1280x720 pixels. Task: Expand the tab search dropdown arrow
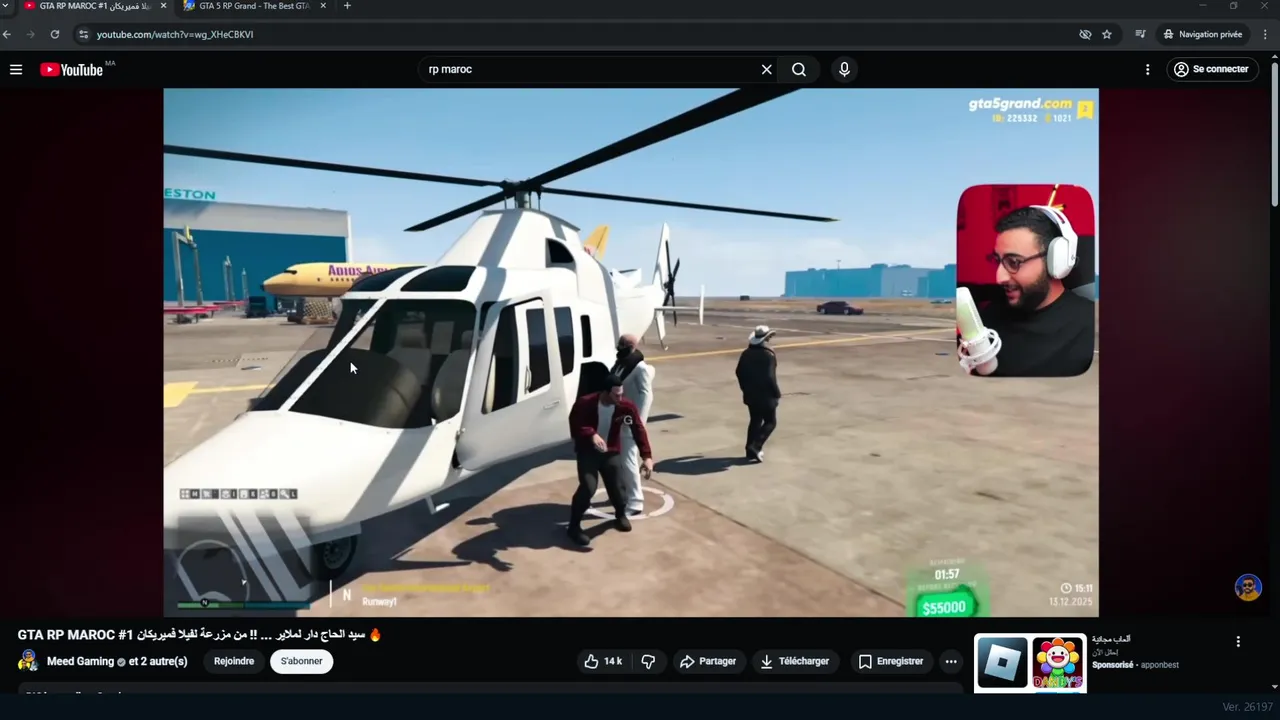pyautogui.click(x=5, y=6)
